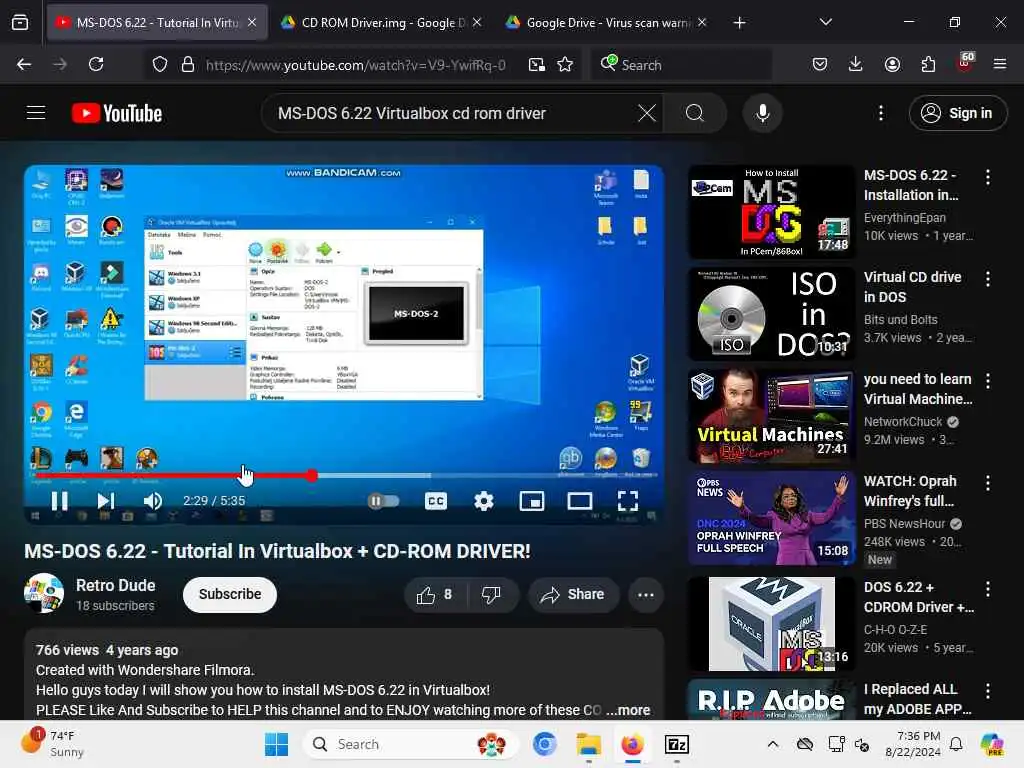1024x768 pixels.
Task: Switch to Google Drive Virus scan tab
Action: pos(606,23)
